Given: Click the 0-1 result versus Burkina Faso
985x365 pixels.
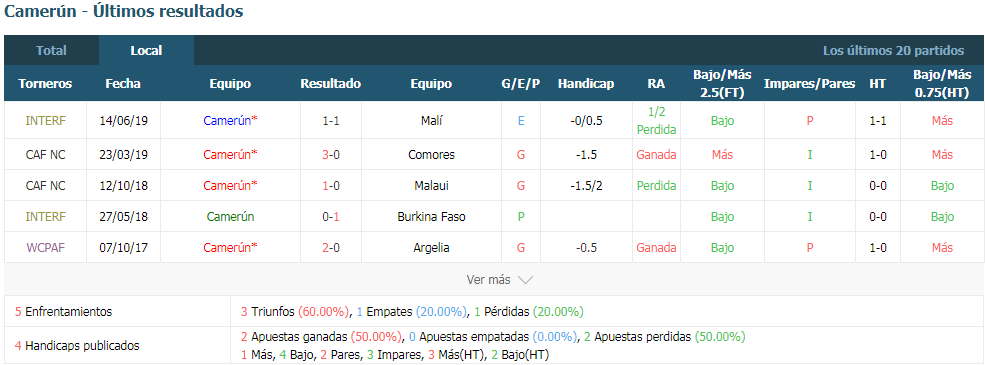Looking at the screenshot, I should 330,217.
